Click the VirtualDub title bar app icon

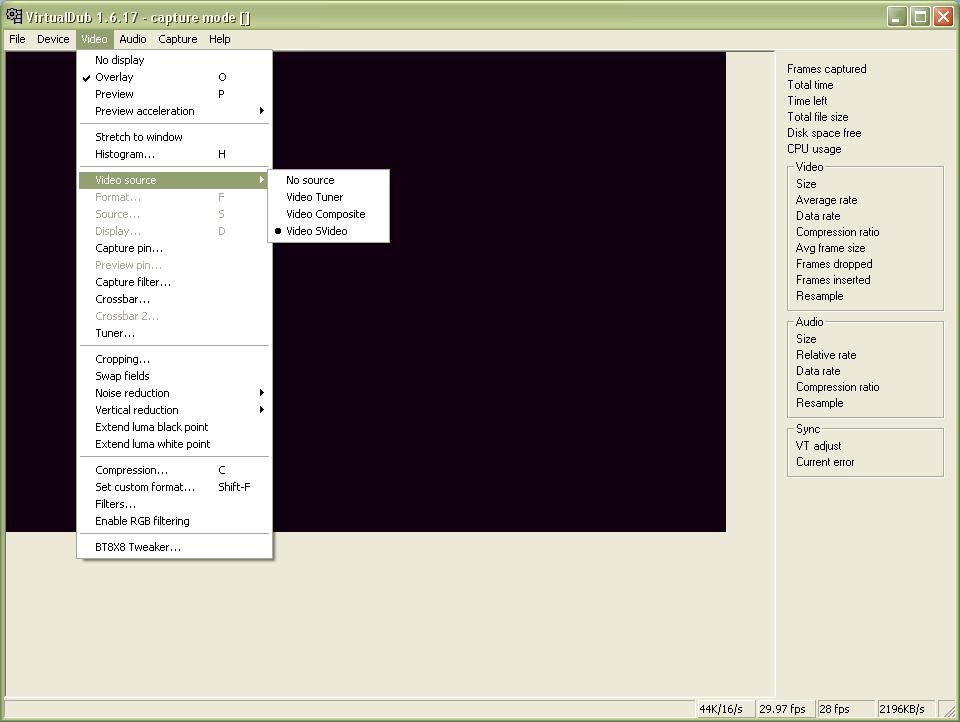pos(13,16)
